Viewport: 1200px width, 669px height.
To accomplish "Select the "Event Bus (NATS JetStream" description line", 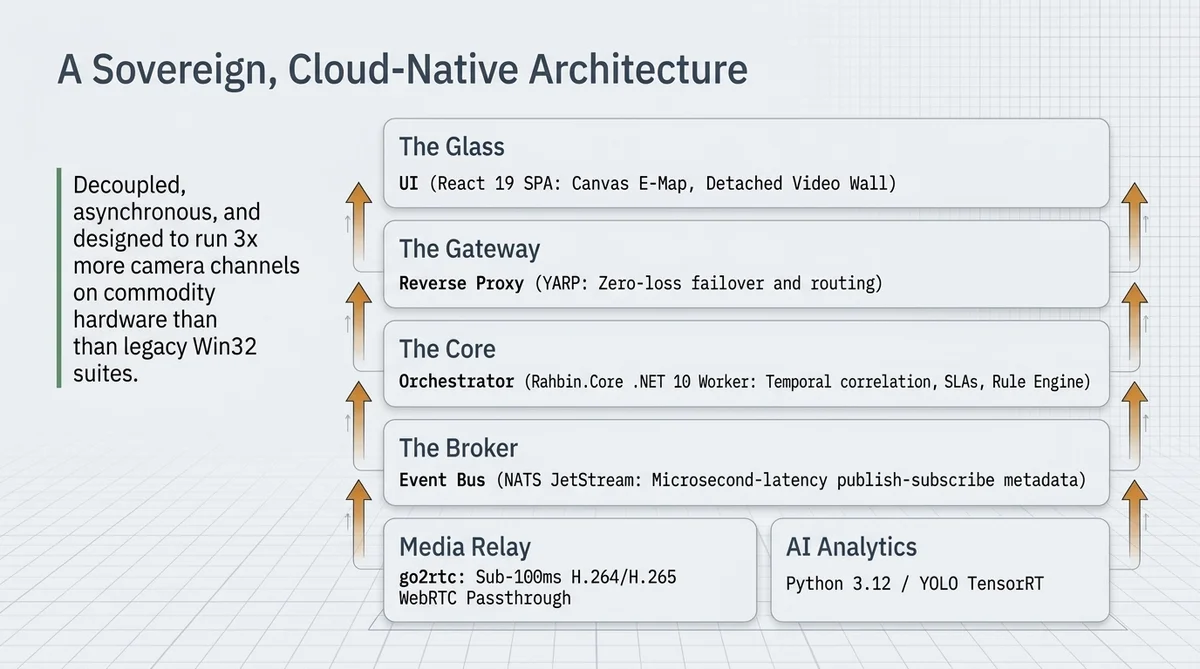I will click(742, 480).
